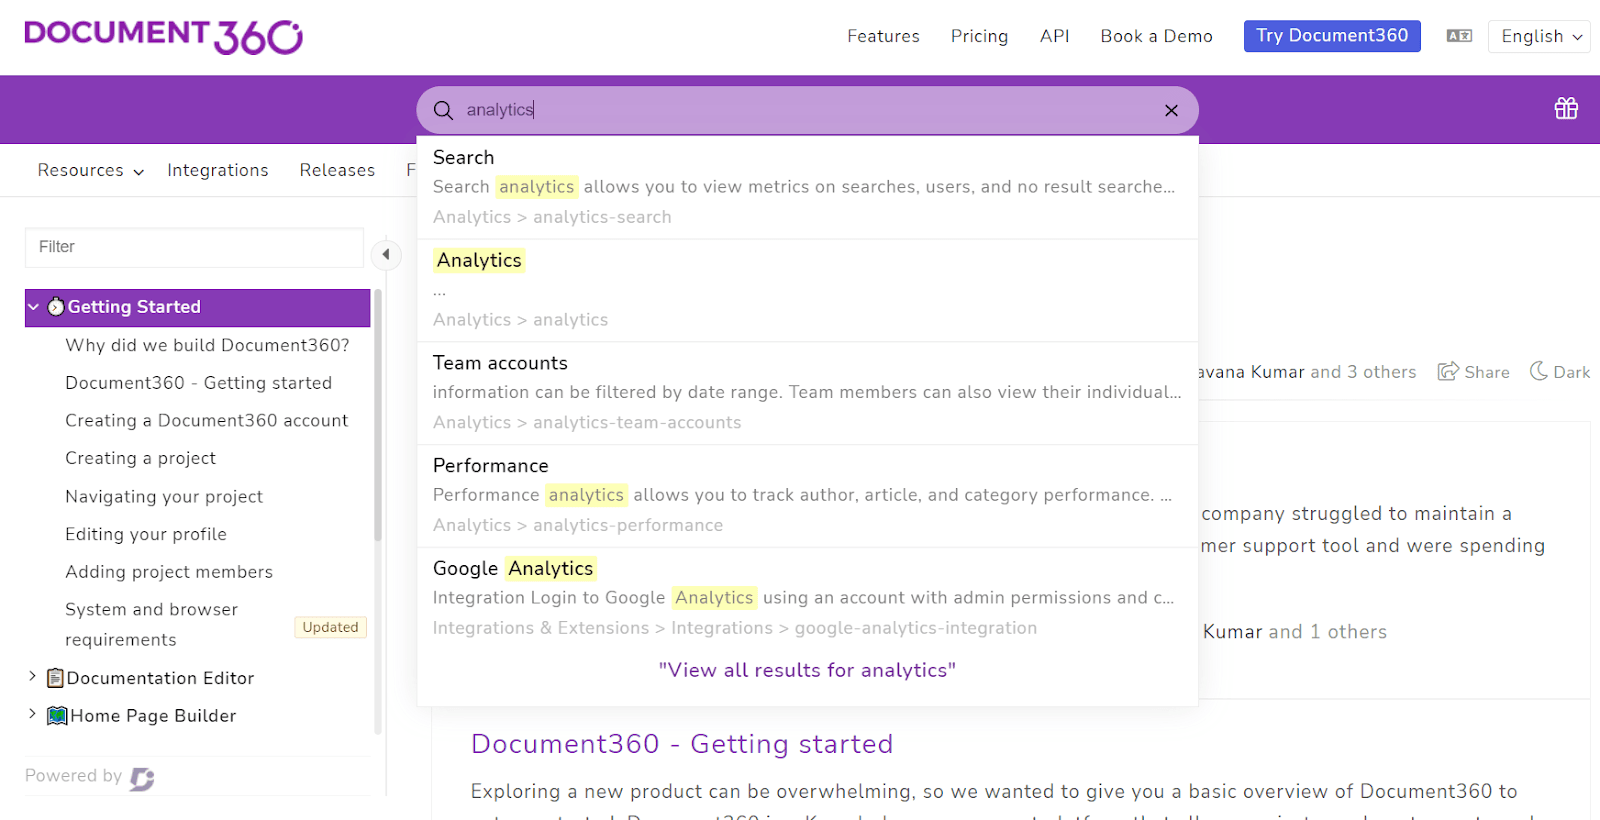Screen dimensions: 1600x820
Task: Click the gift box what's new icon
Action: click(x=1566, y=109)
